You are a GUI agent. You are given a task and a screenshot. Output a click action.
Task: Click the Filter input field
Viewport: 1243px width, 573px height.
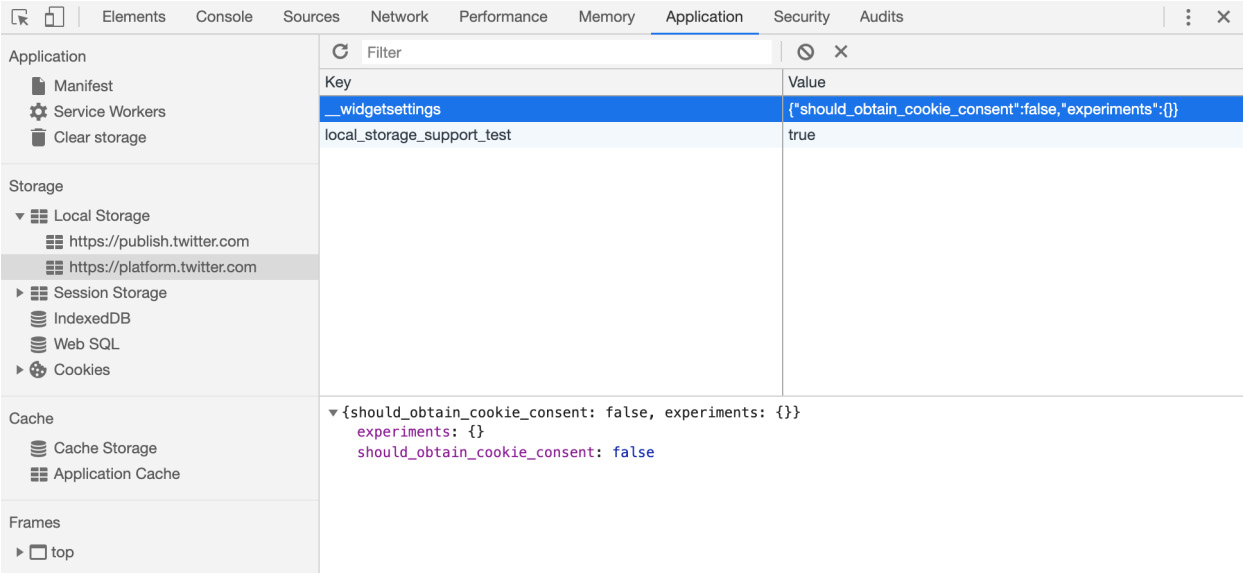pyautogui.click(x=567, y=52)
